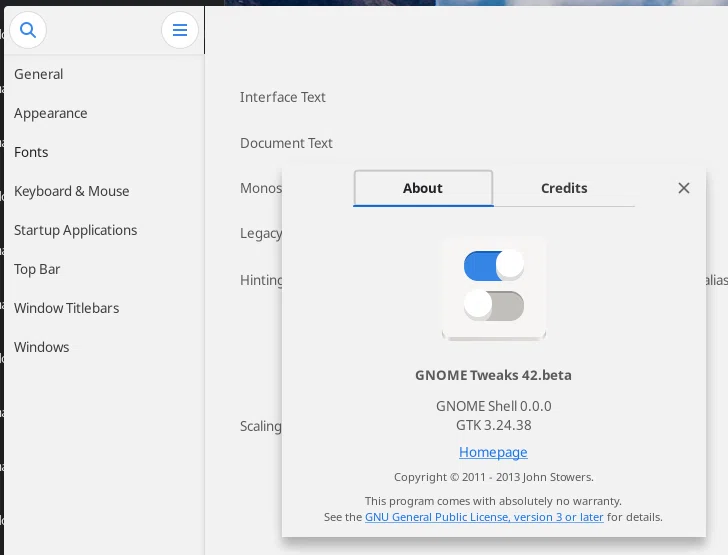Switch to the About tab

coord(423,188)
